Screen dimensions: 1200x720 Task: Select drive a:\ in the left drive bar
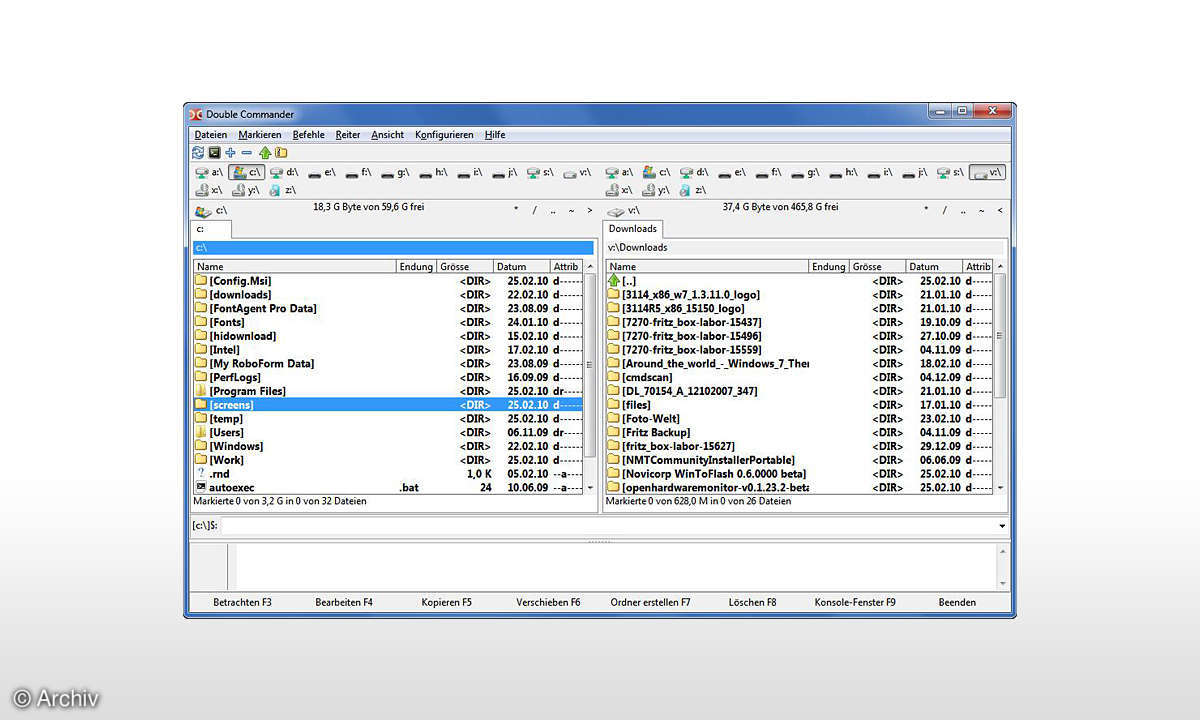pyautogui.click(x=209, y=173)
